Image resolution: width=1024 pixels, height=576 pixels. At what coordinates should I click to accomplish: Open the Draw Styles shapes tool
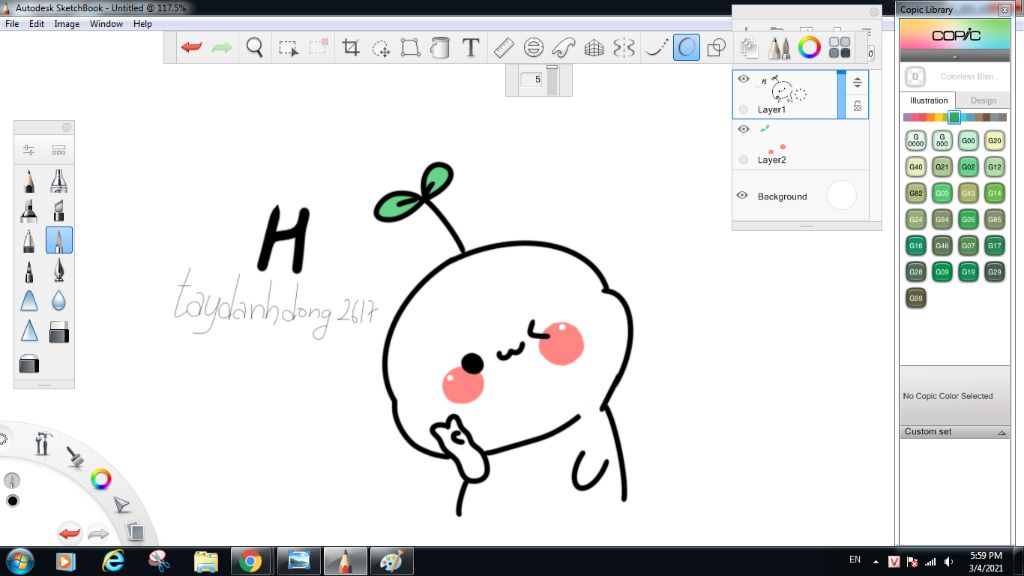coord(716,48)
